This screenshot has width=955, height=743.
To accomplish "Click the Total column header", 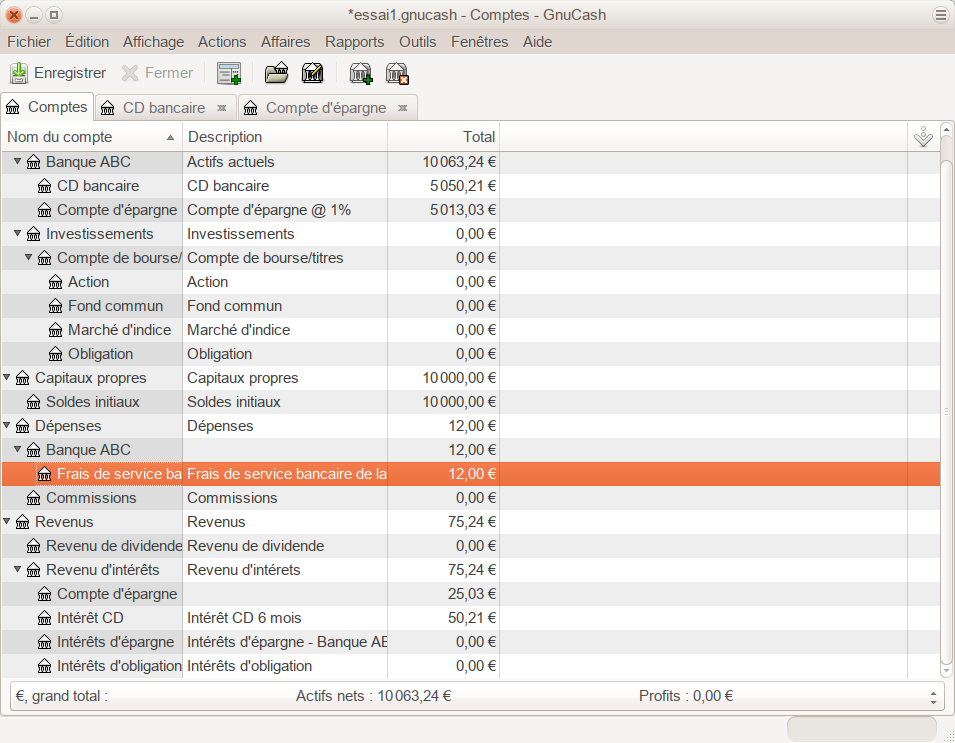I will pos(443,137).
